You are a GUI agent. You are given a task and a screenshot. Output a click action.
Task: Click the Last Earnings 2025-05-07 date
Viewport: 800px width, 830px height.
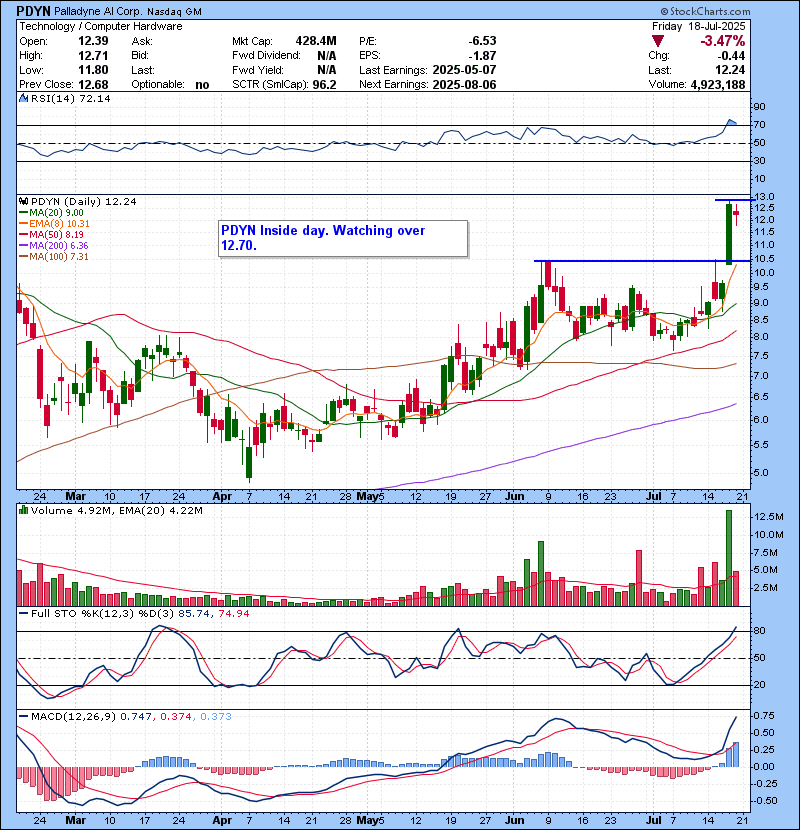[x=464, y=70]
